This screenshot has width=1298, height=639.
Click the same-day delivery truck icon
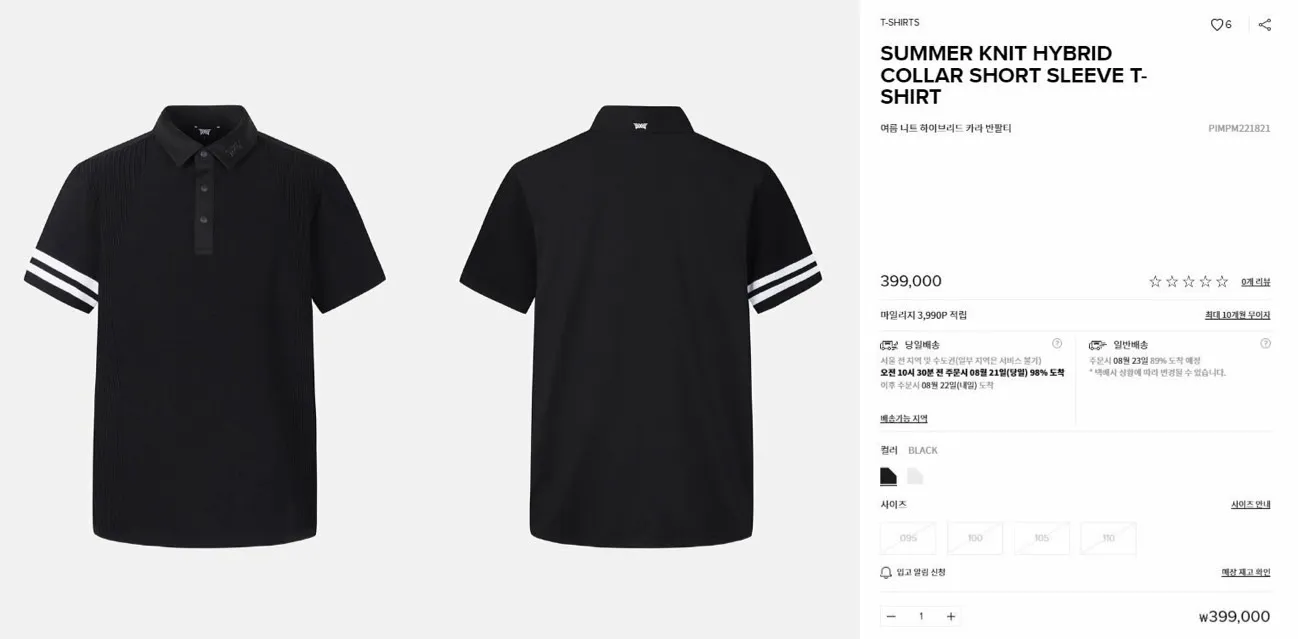coord(889,345)
